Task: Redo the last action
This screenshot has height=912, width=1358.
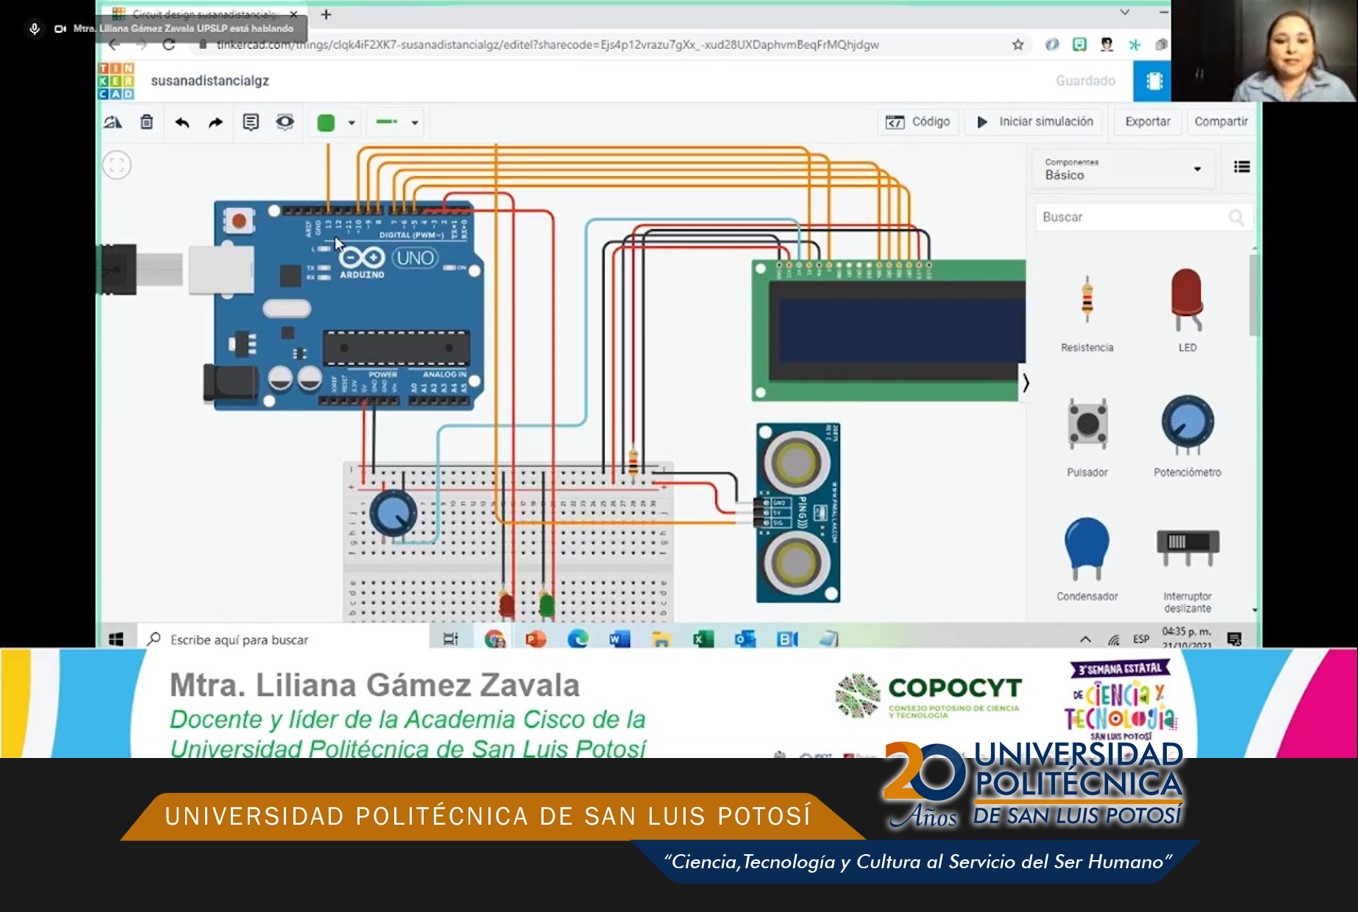Action: [x=215, y=122]
